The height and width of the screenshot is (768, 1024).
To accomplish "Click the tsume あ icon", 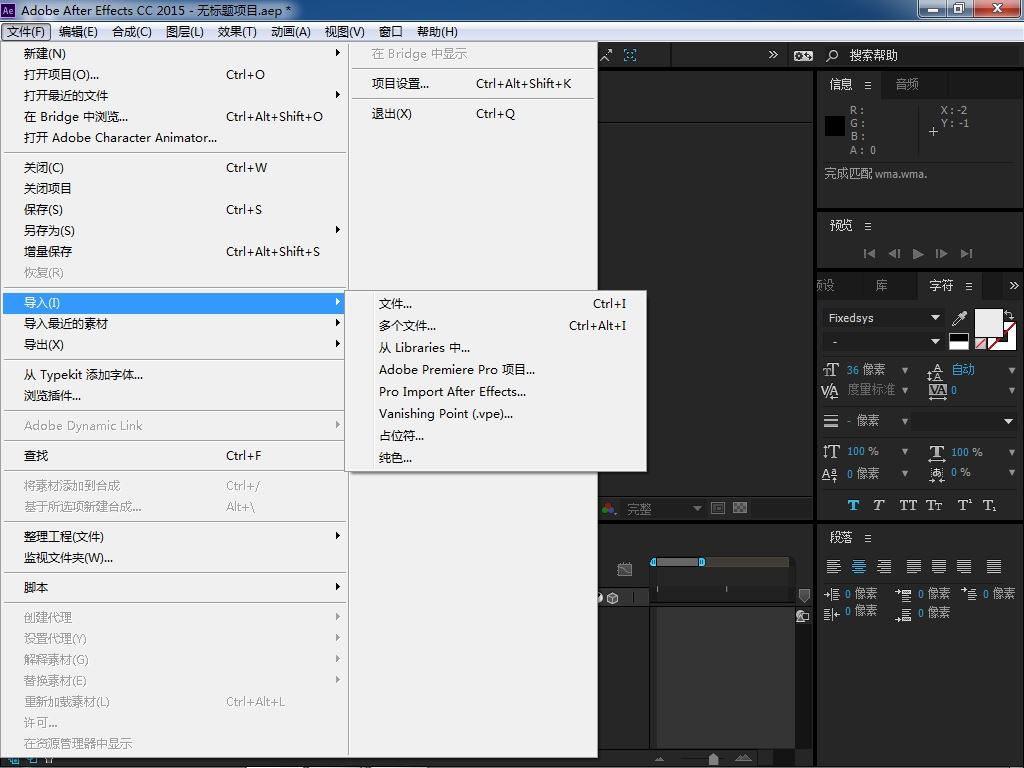I will click(x=937, y=474).
